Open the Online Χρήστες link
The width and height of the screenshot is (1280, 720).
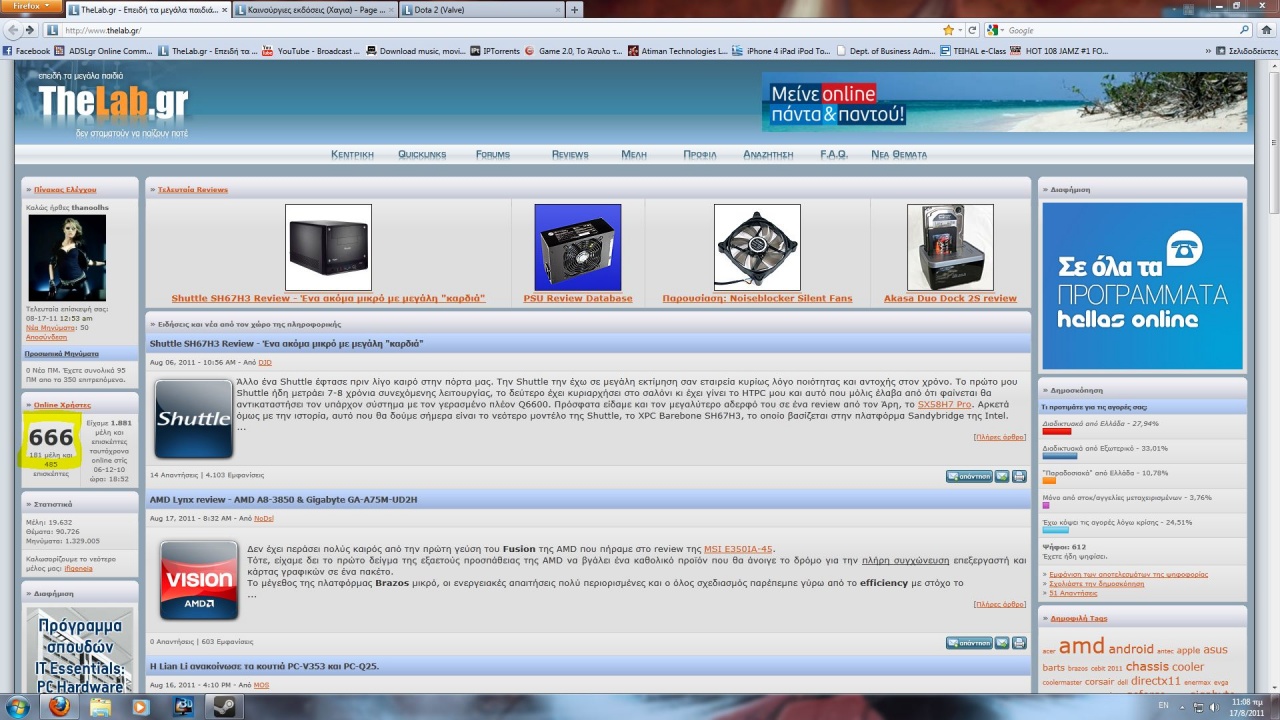(x=62, y=405)
